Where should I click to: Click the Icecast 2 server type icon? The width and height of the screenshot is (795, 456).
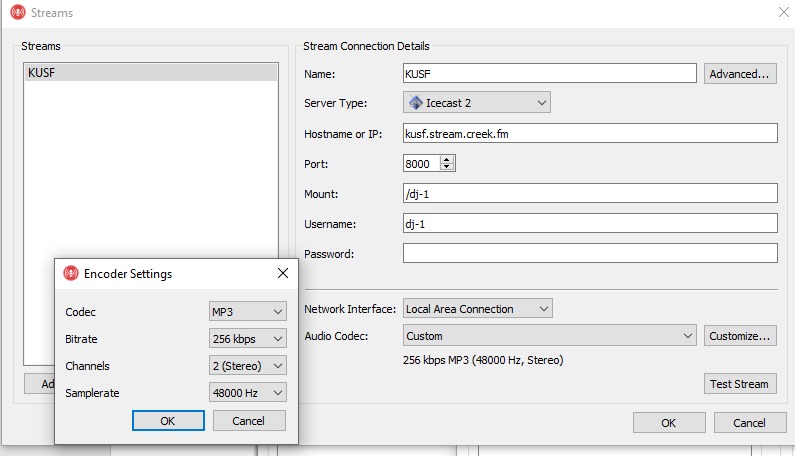(x=416, y=102)
